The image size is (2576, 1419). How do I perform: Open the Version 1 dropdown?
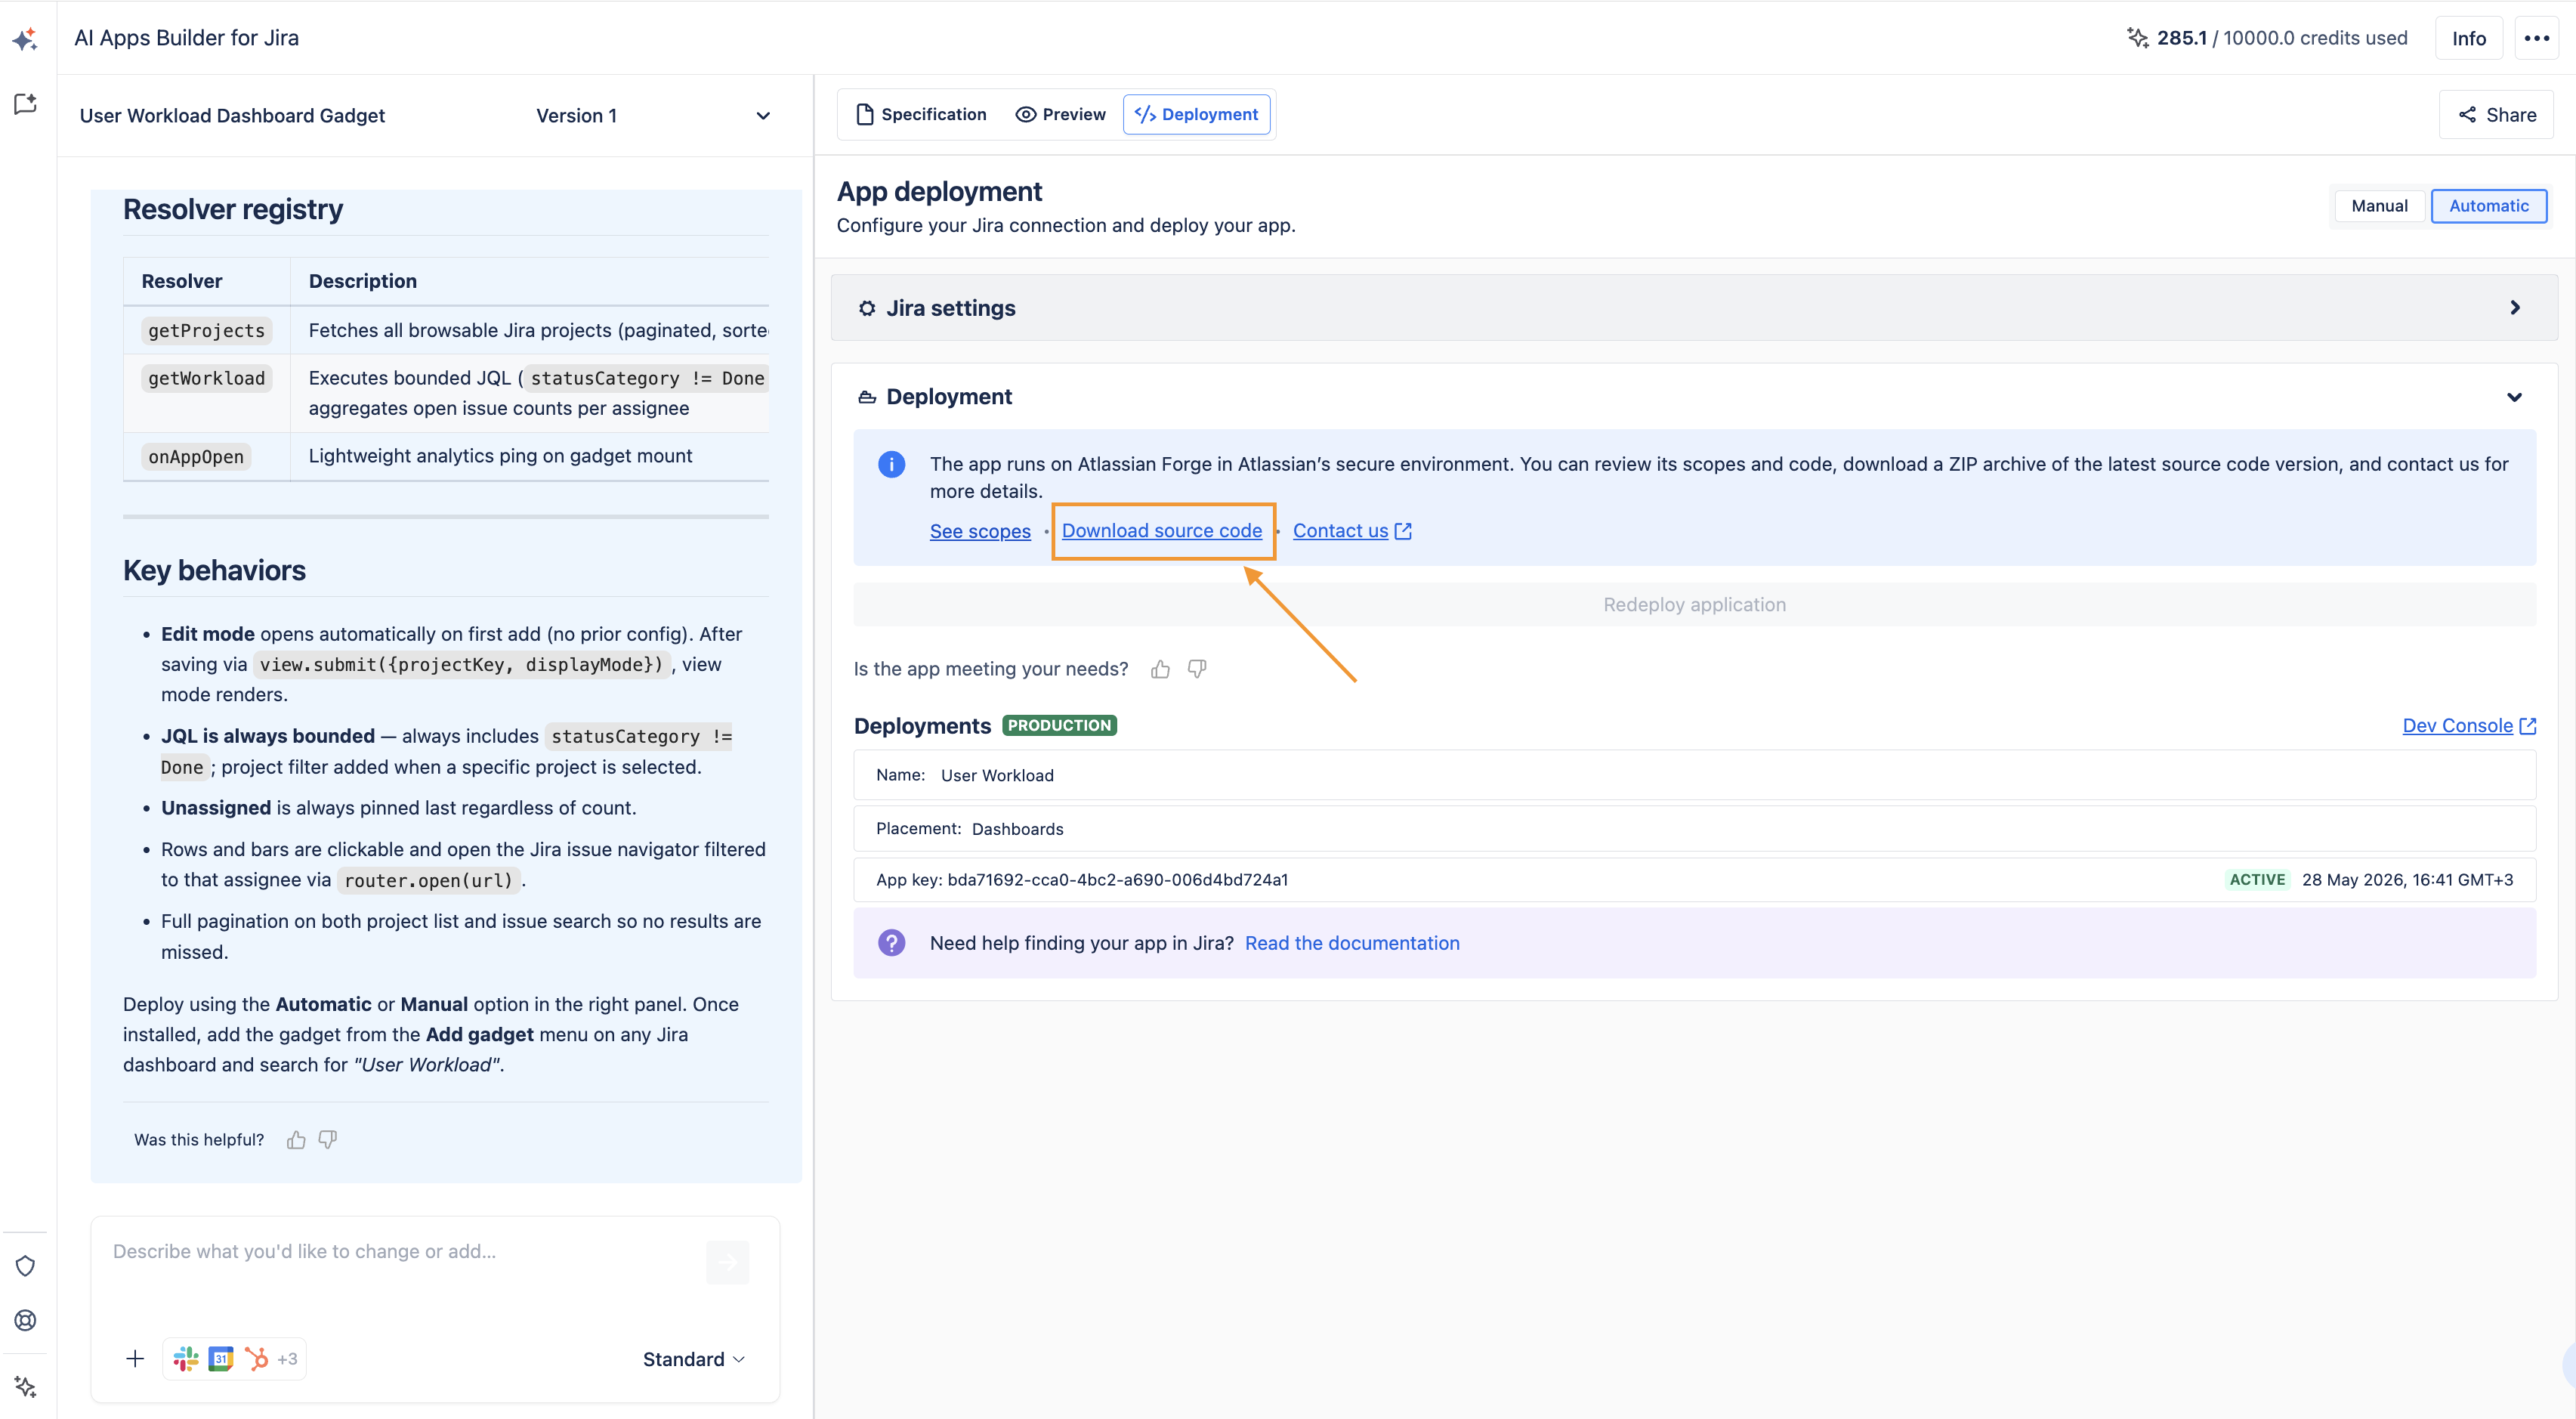tap(653, 116)
